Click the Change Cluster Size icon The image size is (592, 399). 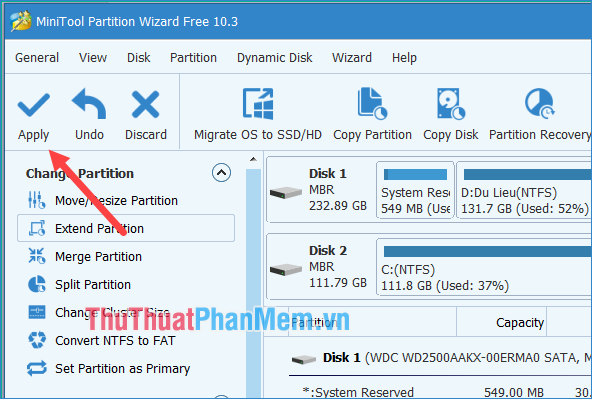click(x=37, y=312)
